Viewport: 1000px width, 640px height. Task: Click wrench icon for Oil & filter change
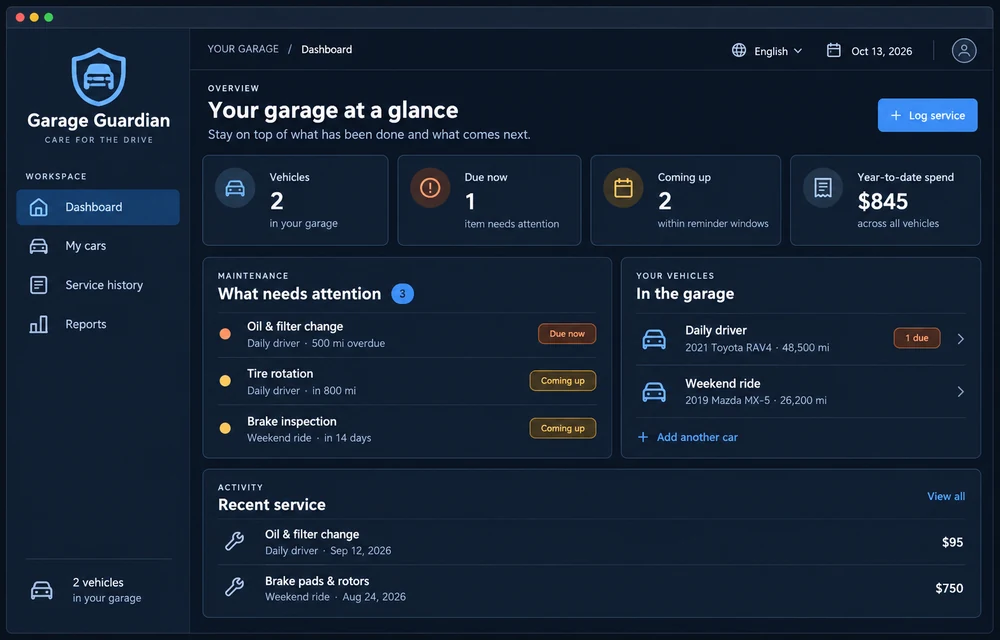[235, 542]
